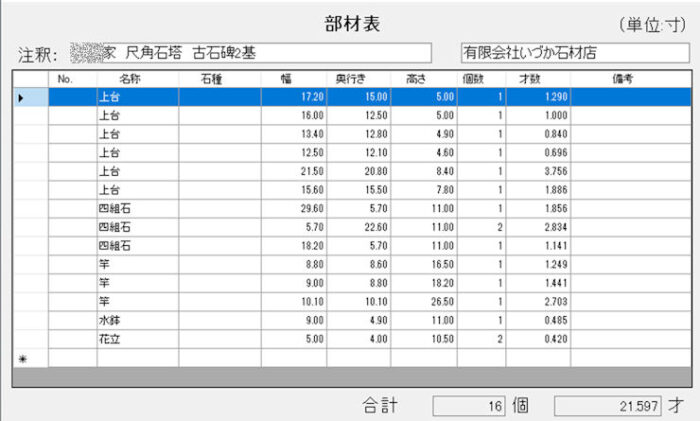Image resolution: width=700 pixels, height=421 pixels.
Task: Click the height cell with value 26.50
Action: tap(424, 301)
